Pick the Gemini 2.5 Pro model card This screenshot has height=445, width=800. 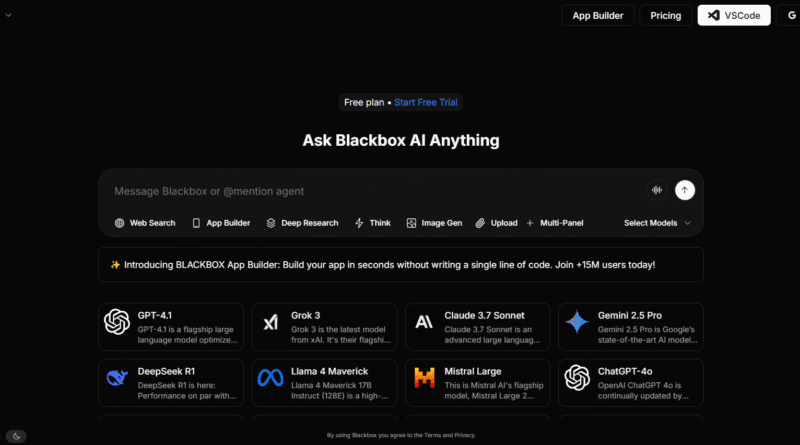coord(630,327)
